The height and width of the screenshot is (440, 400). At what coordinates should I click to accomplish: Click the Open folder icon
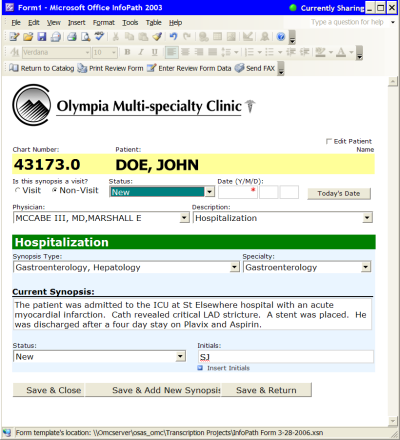[x=28, y=36]
